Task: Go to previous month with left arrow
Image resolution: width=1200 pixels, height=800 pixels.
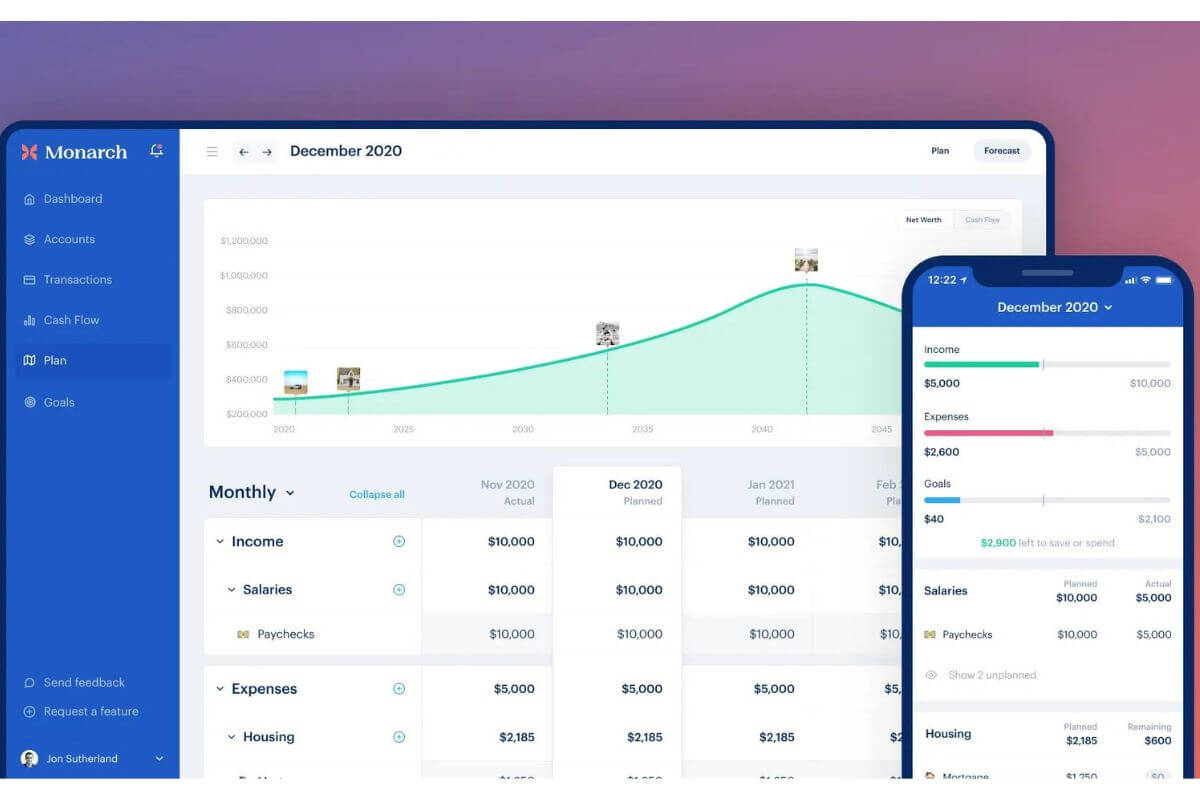Action: pyautogui.click(x=243, y=152)
